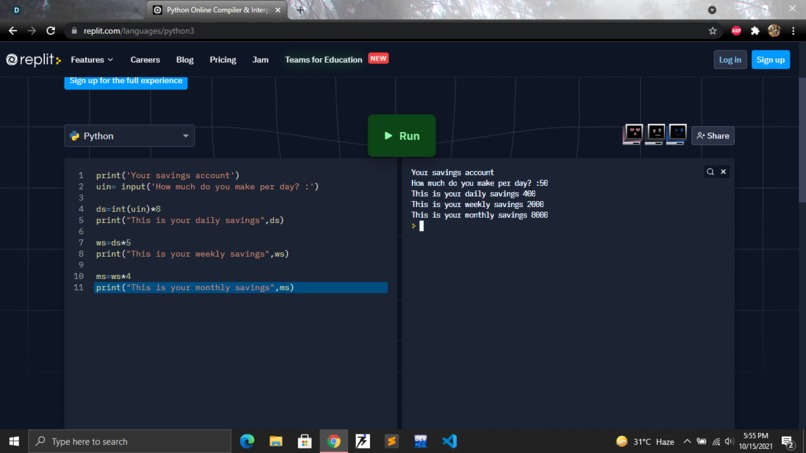Click the Windows search box

coord(130,441)
